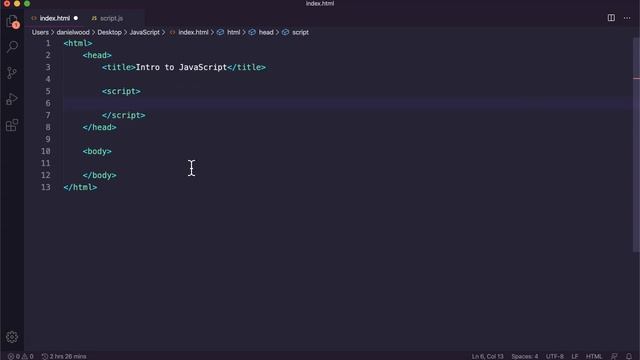Change indentation via Spaces: 4
The height and width of the screenshot is (360, 640).
click(524, 356)
